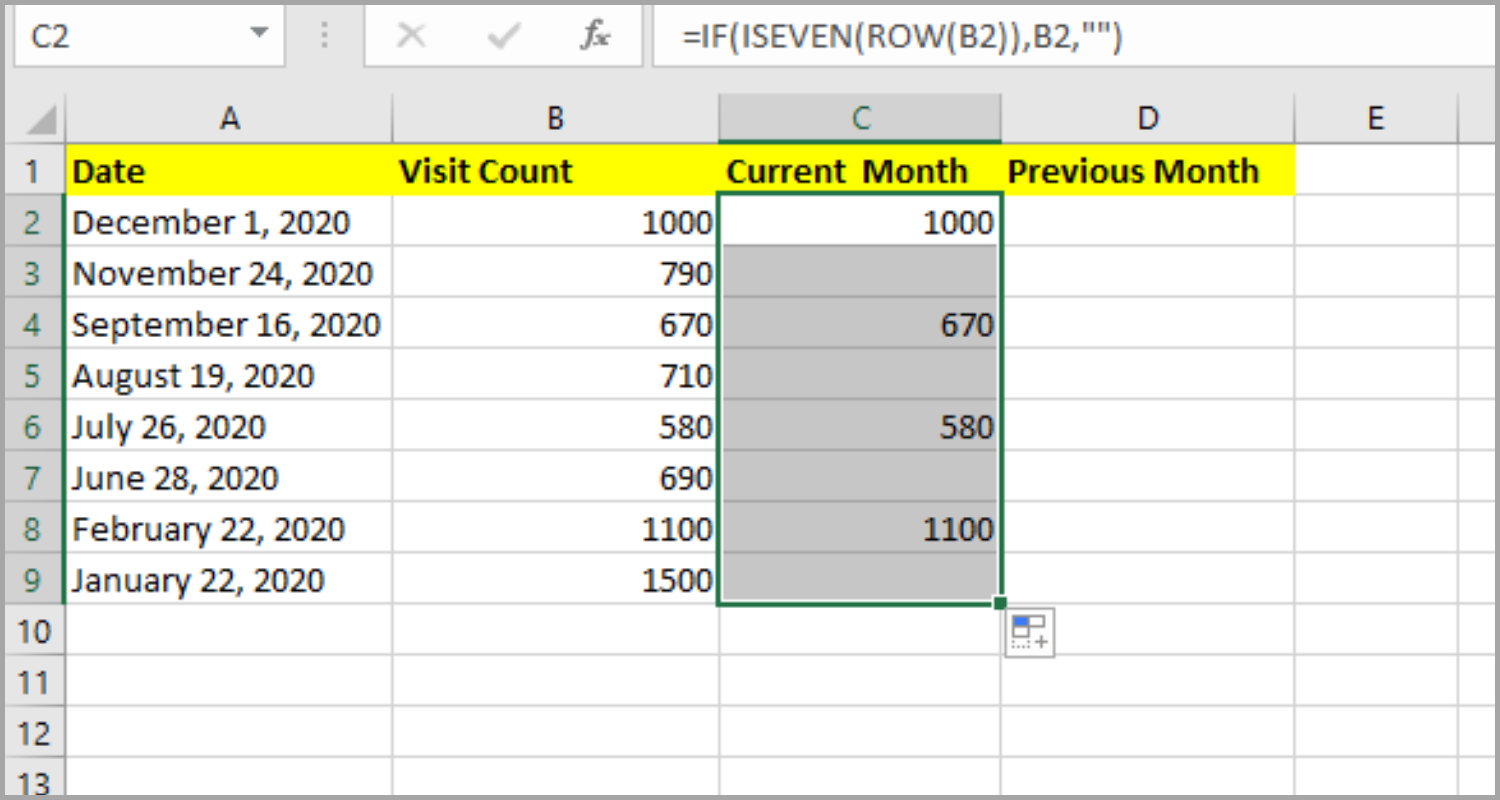Image resolution: width=1500 pixels, height=800 pixels.
Task: Select row header 5
Action: (33, 375)
